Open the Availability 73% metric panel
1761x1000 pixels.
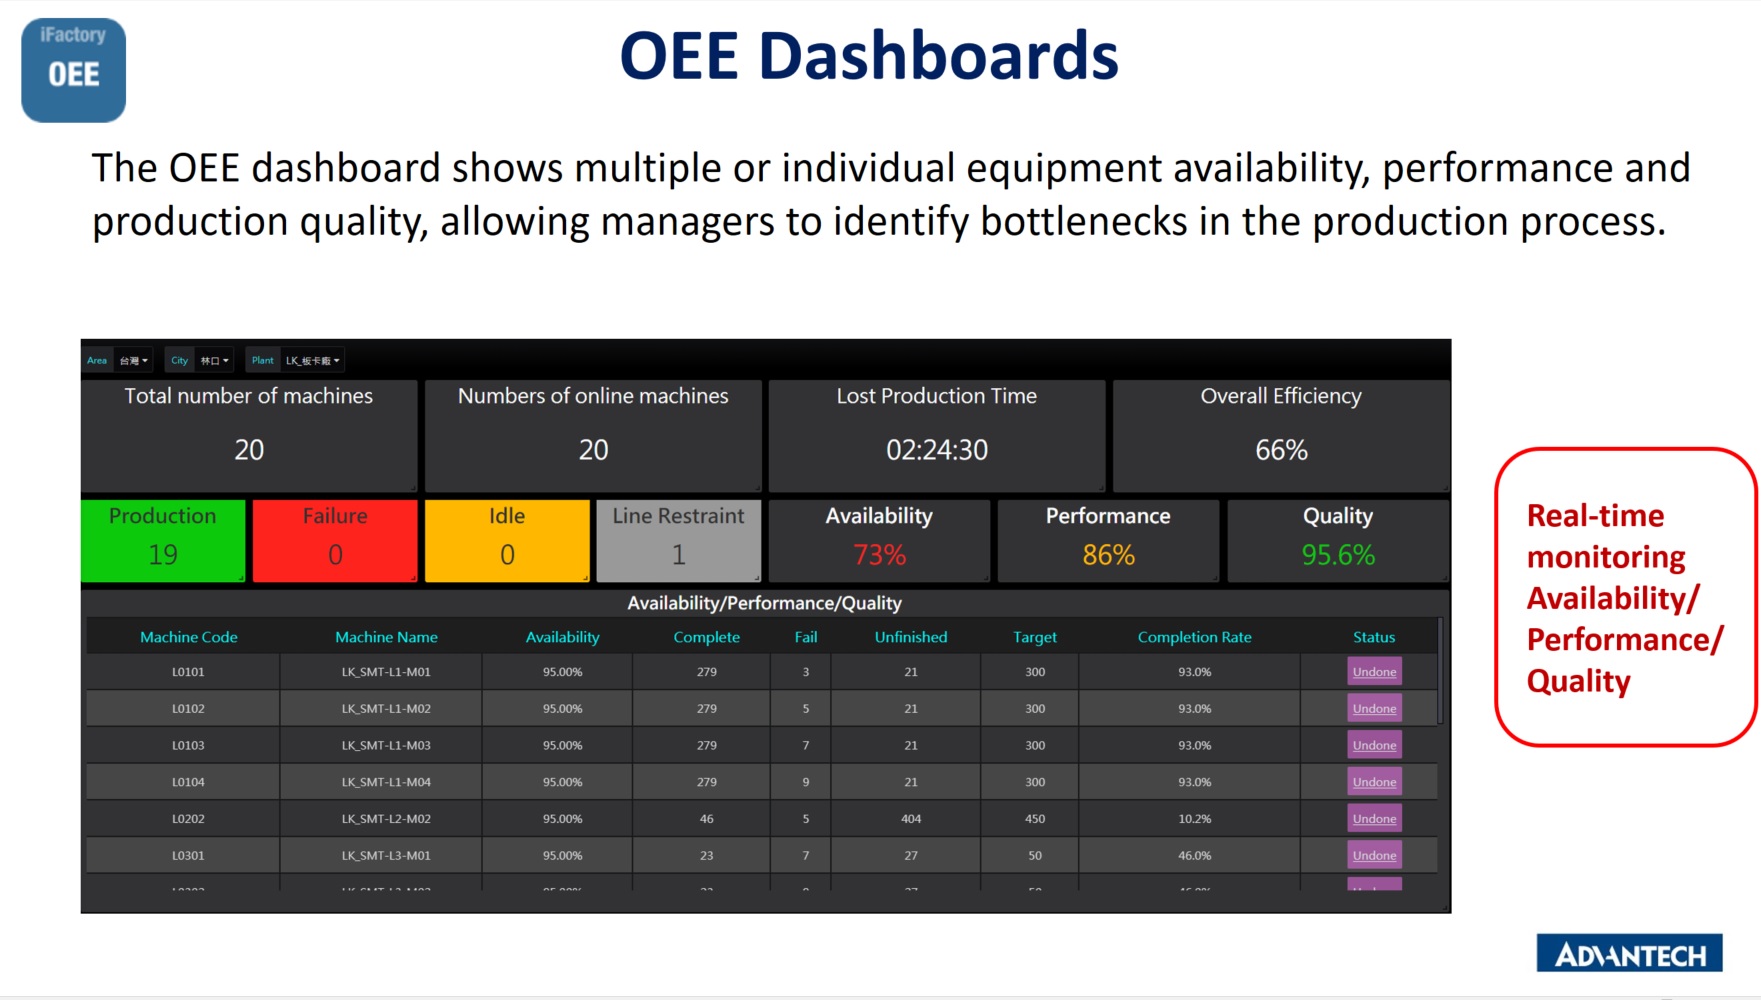tap(879, 540)
